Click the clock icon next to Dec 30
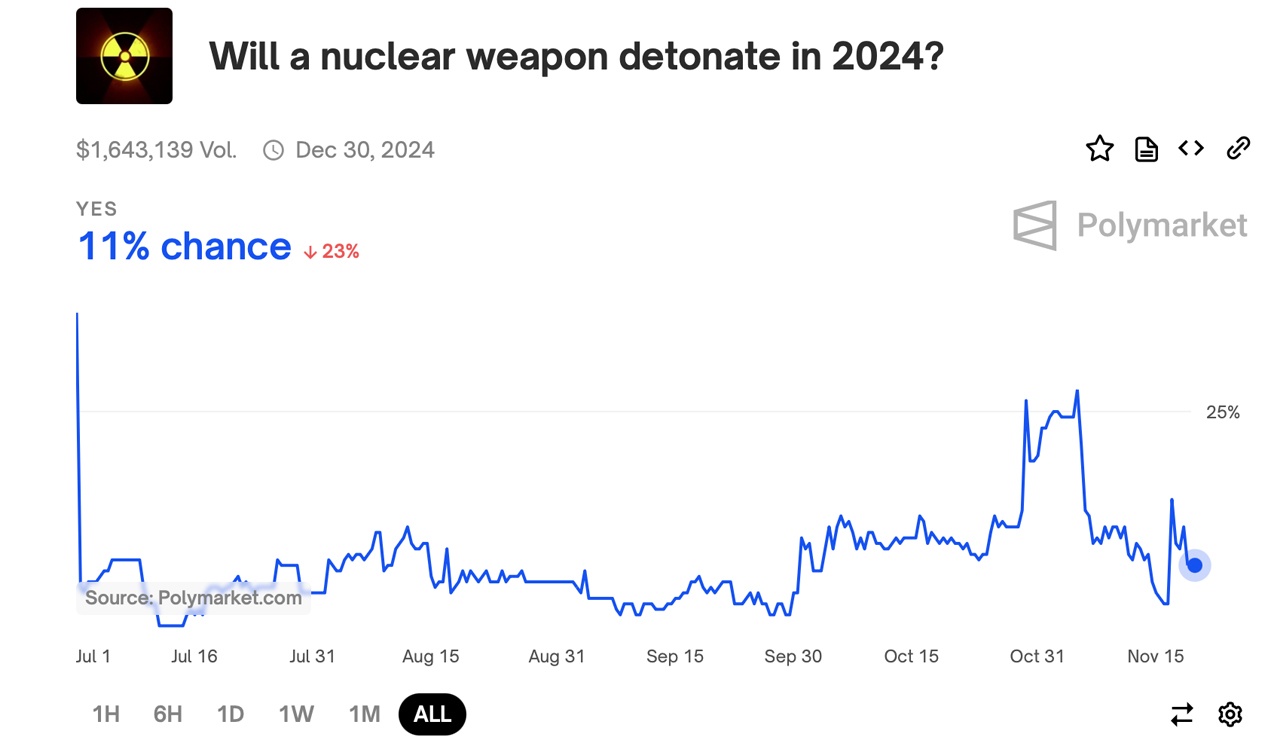 coord(271,148)
